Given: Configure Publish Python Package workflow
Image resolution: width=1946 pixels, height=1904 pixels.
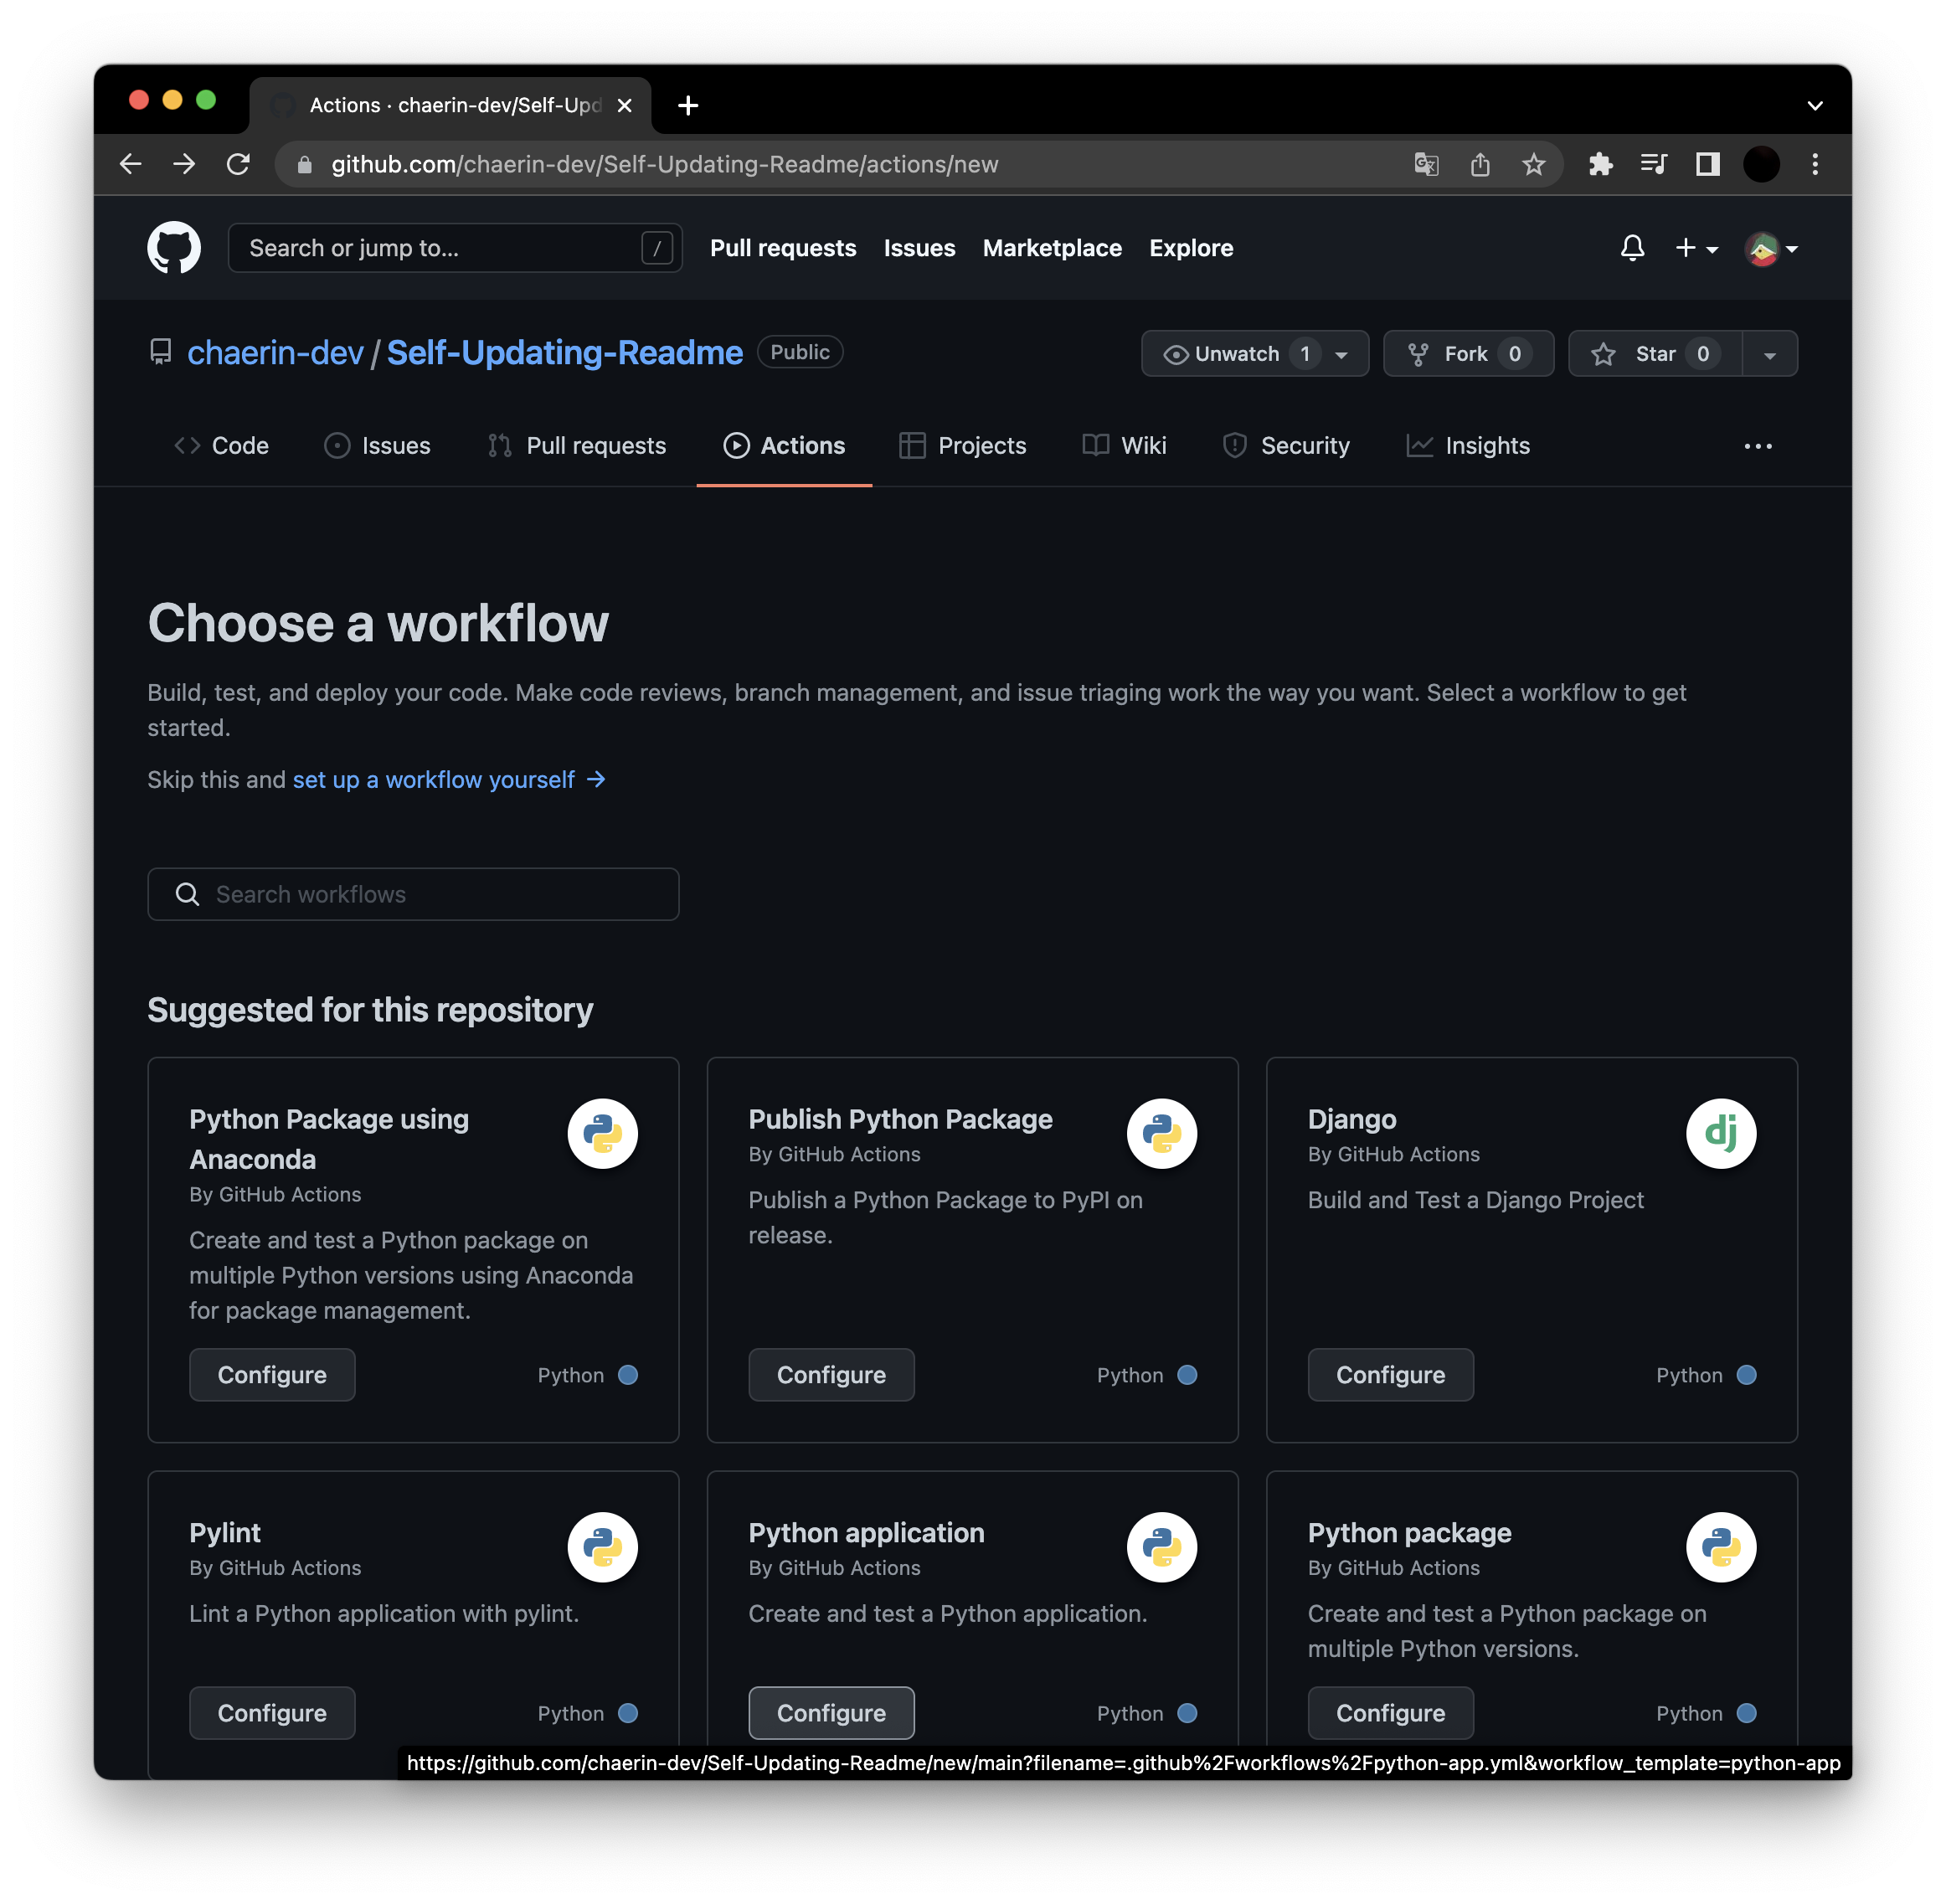Looking at the screenshot, I should pyautogui.click(x=831, y=1374).
